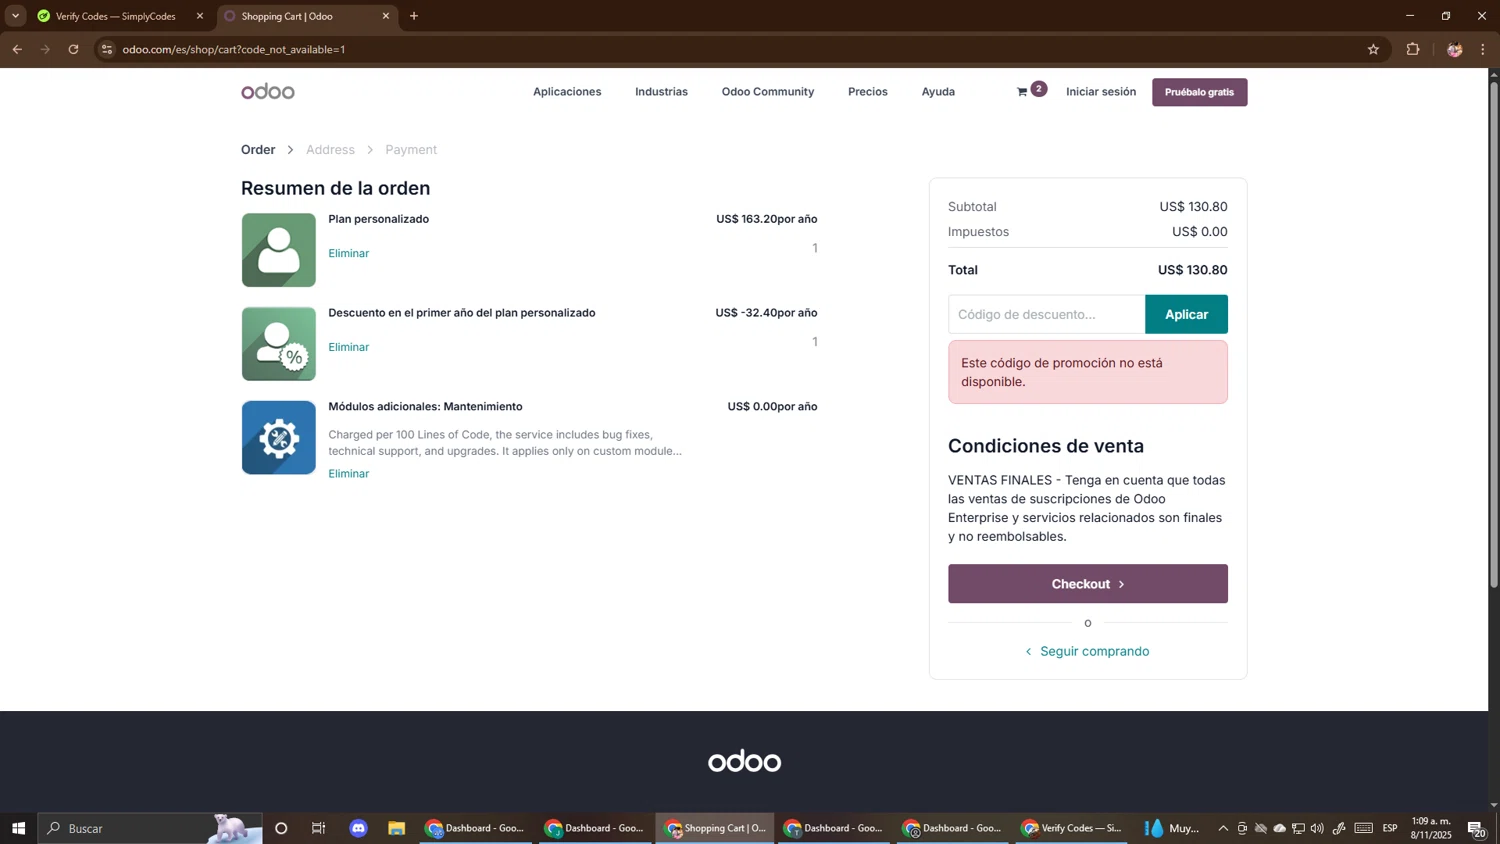This screenshot has height=844, width=1500.
Task: Open the volume control in system tray
Action: pyautogui.click(x=1317, y=828)
